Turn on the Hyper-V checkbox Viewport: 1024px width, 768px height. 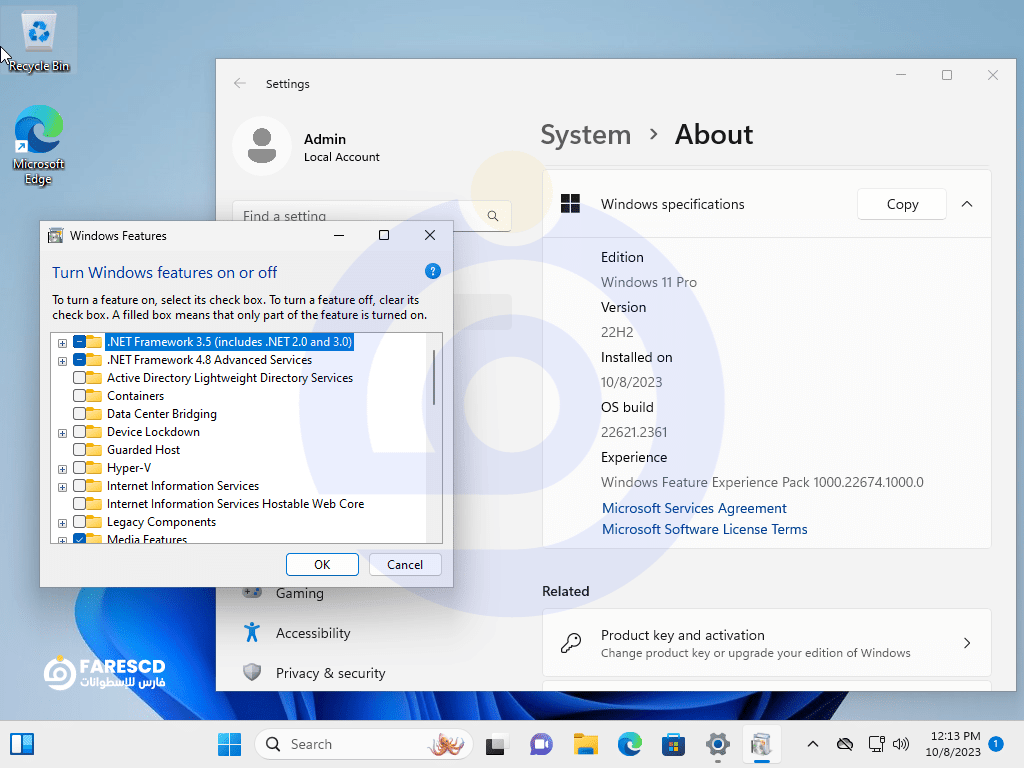[80, 468]
